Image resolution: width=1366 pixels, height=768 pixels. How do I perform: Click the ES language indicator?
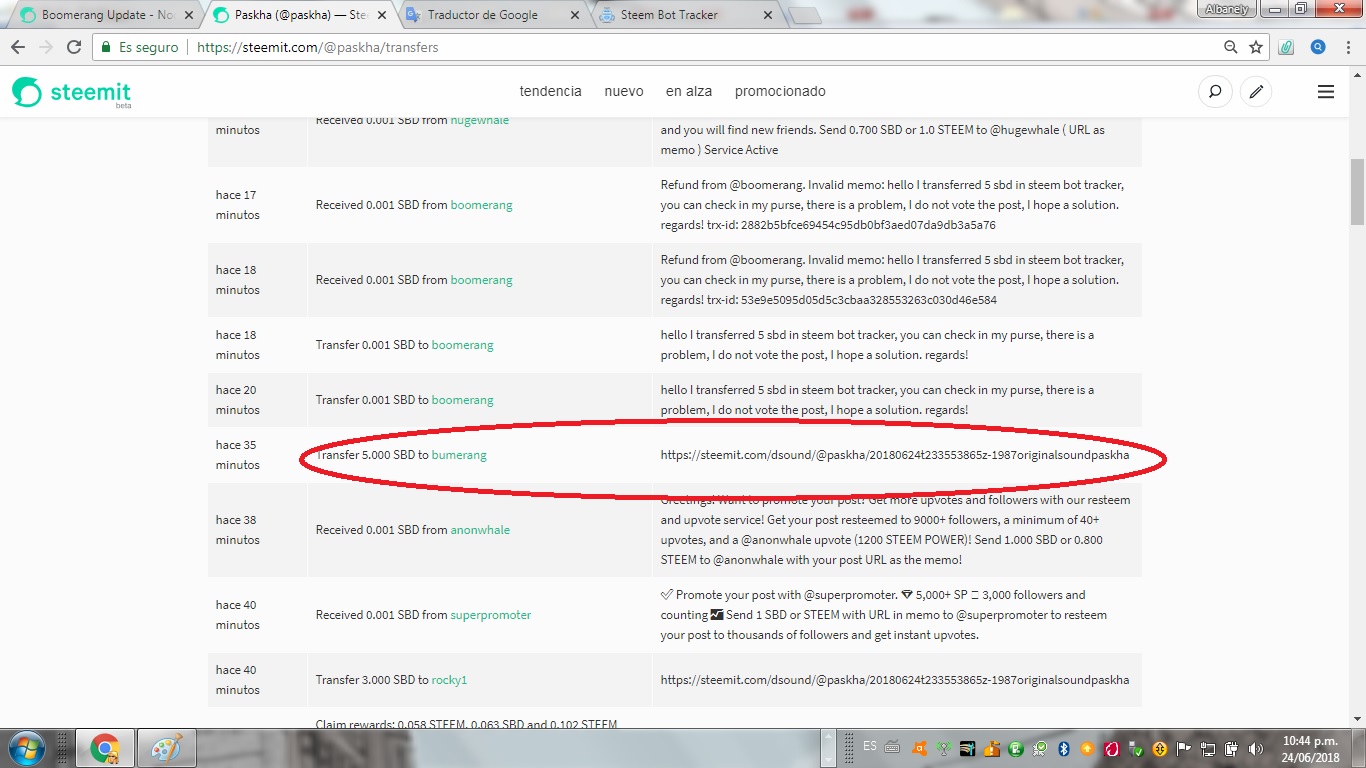[x=869, y=747]
